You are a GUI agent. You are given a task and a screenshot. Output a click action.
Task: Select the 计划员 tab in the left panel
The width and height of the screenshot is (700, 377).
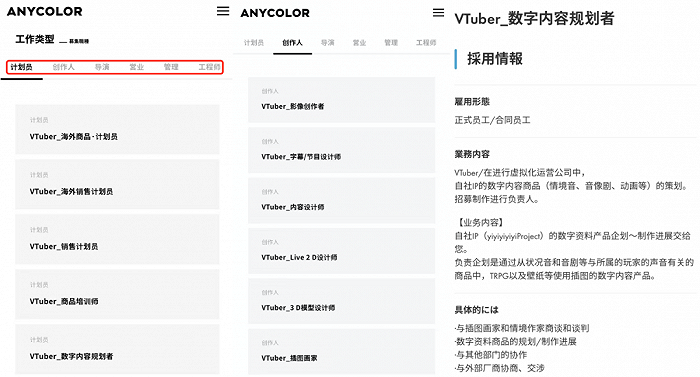21,67
